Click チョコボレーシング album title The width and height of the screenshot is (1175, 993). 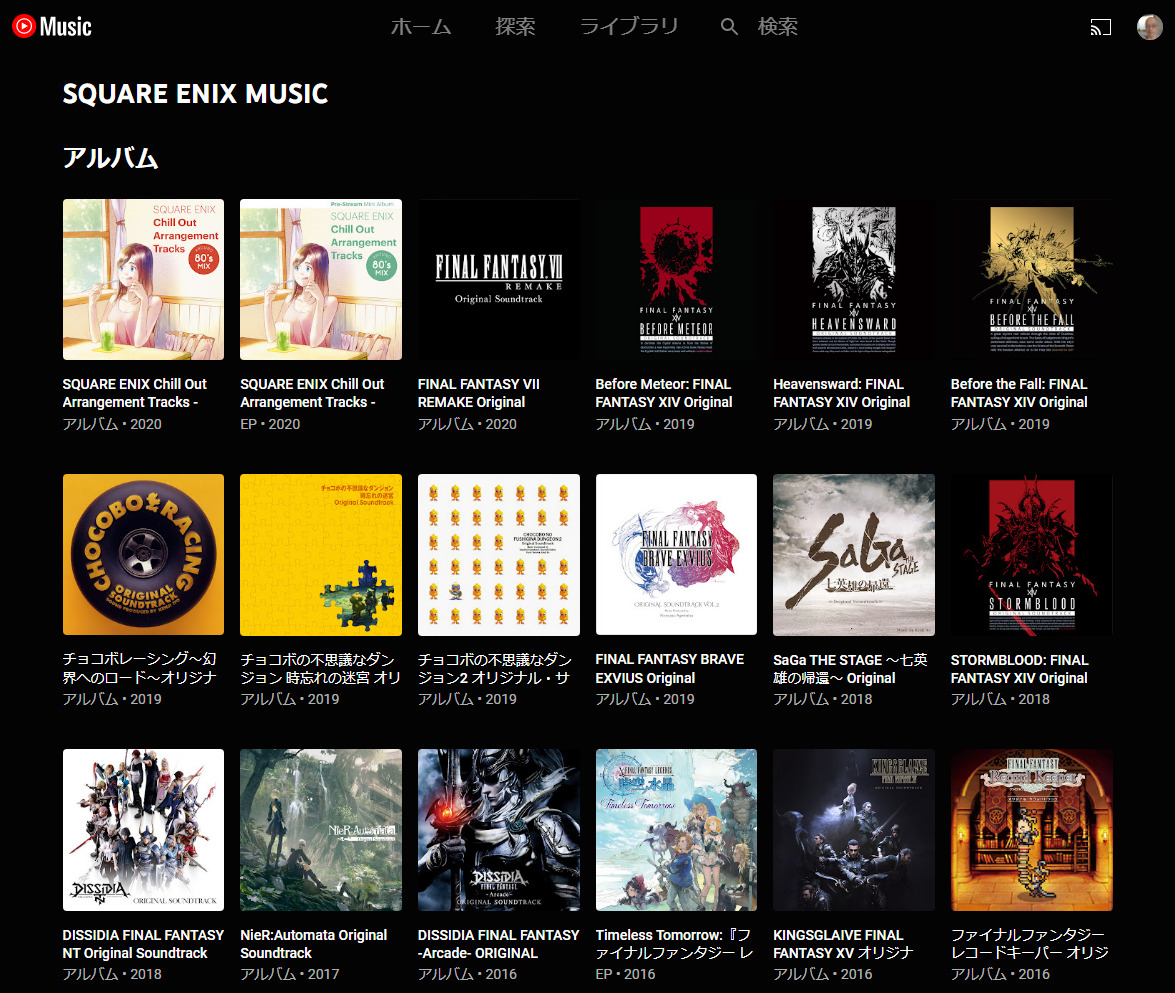point(140,668)
